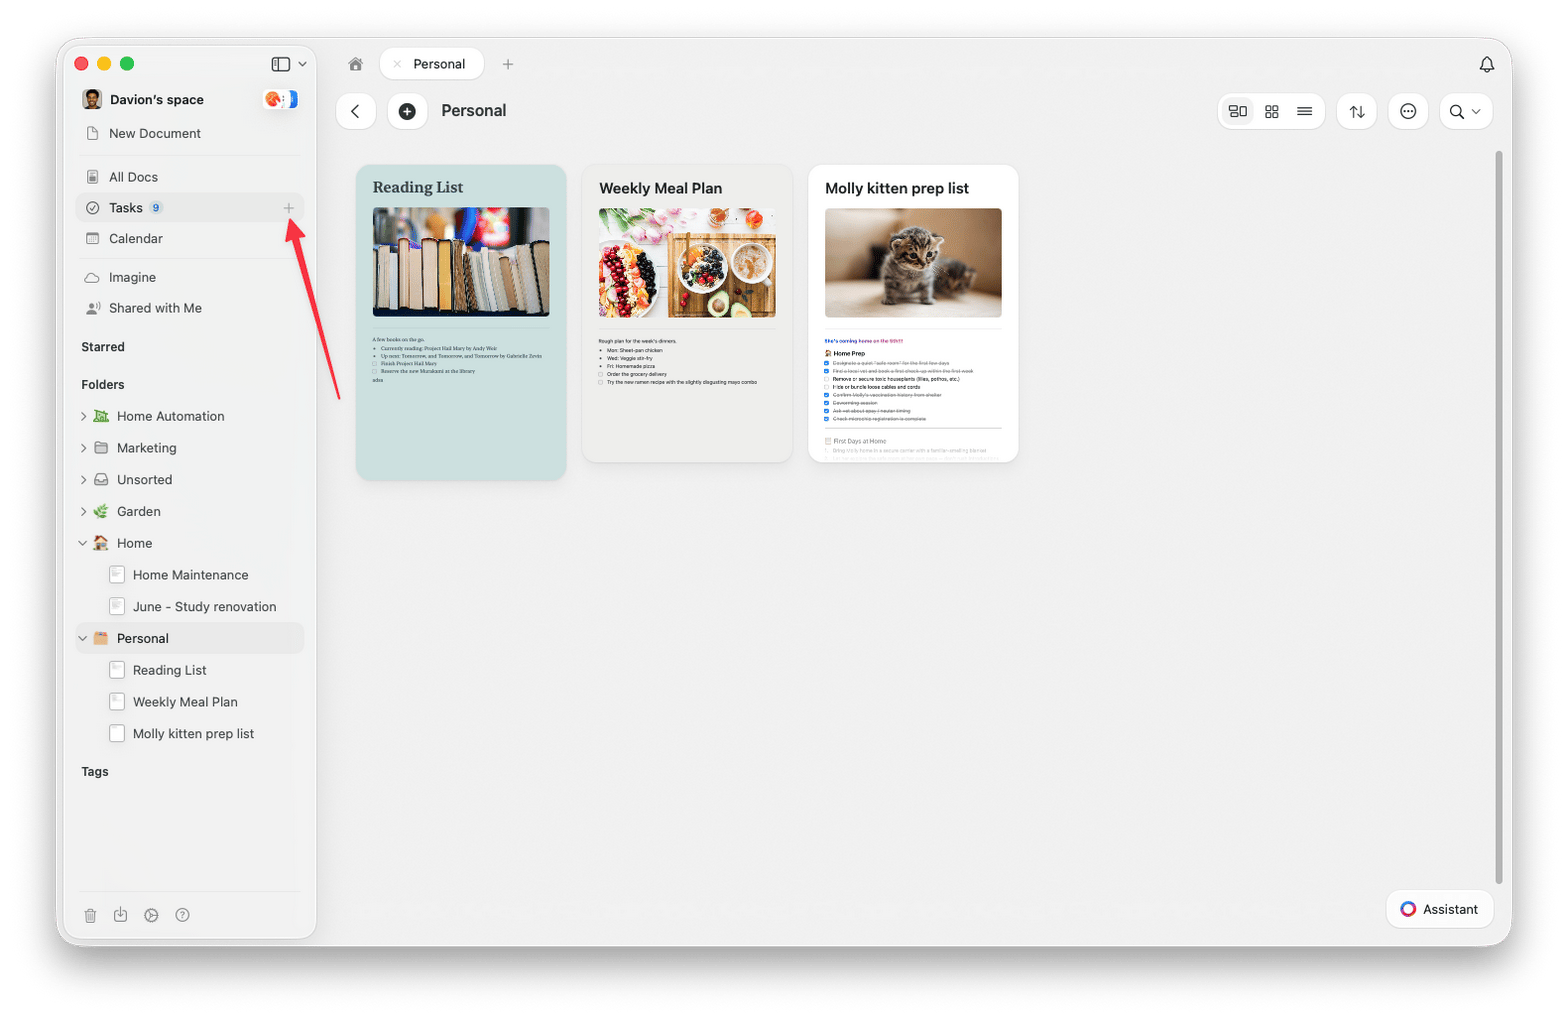This screenshot has width=1568, height=1020.
Task: Expand the Unsorted folder chevron
Action: [83, 480]
